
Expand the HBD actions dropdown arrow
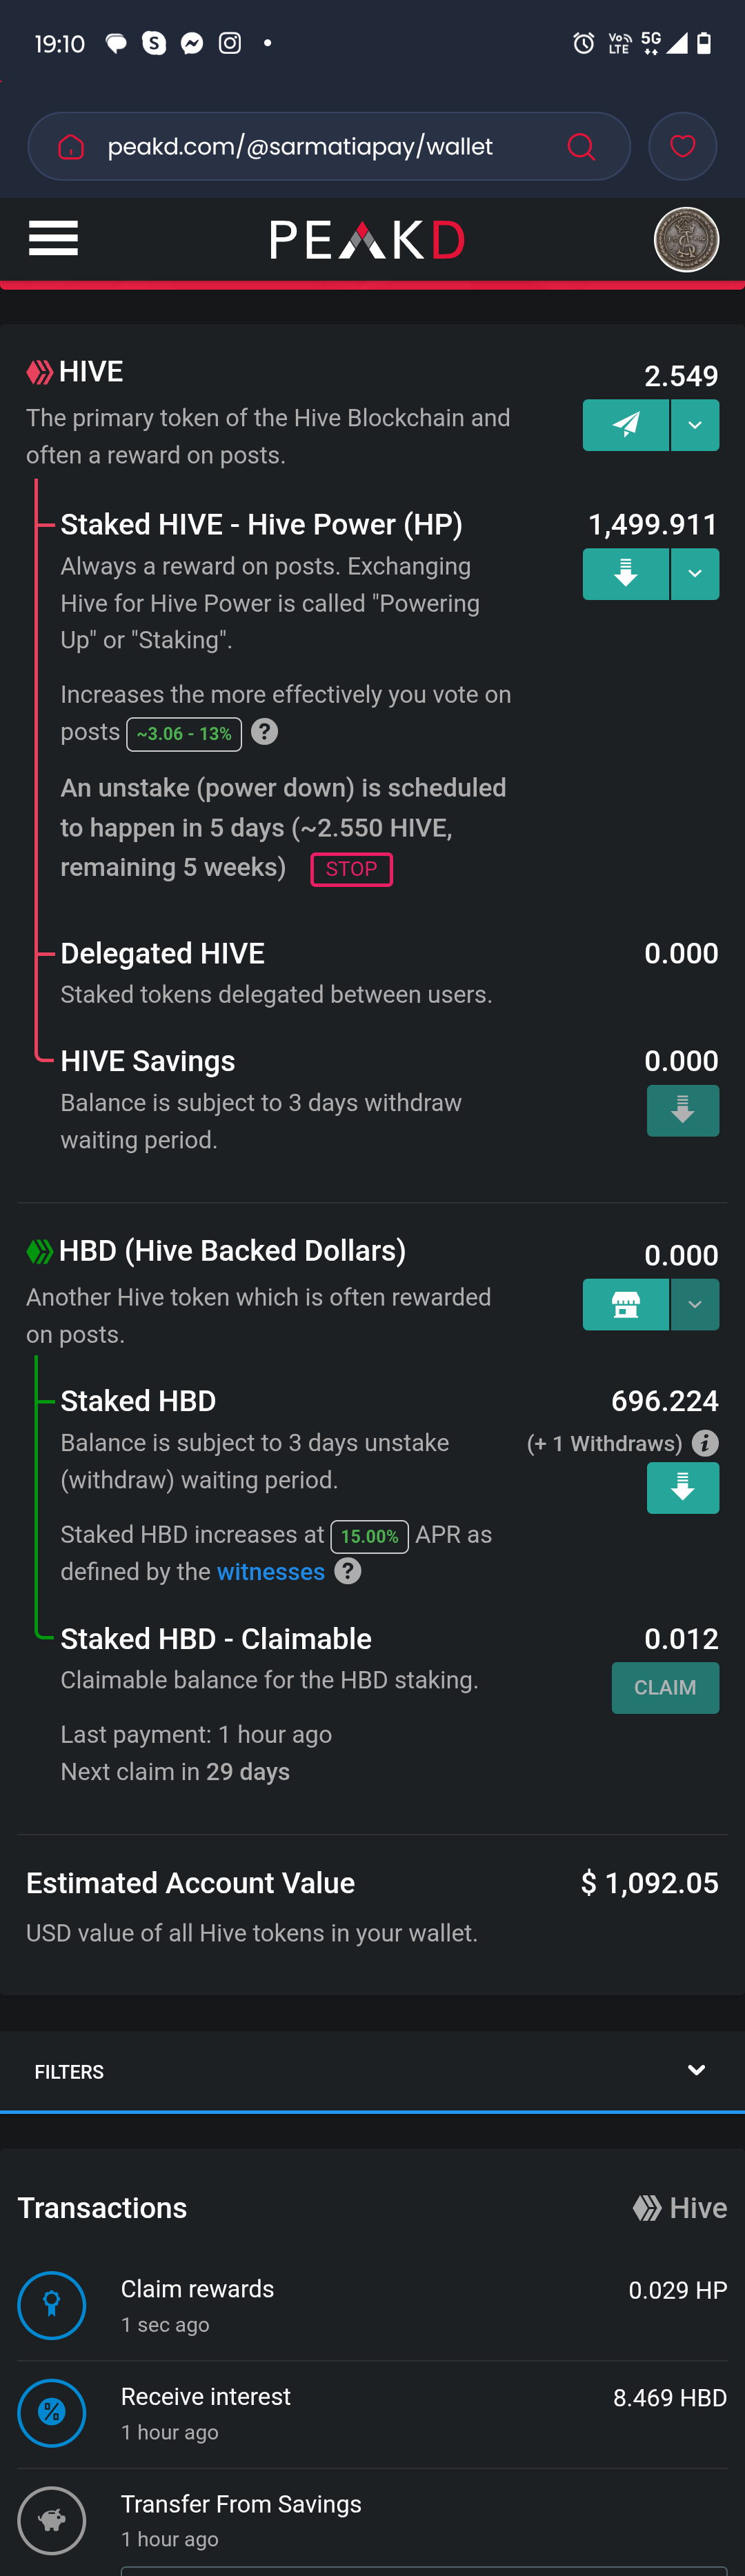tap(695, 1304)
